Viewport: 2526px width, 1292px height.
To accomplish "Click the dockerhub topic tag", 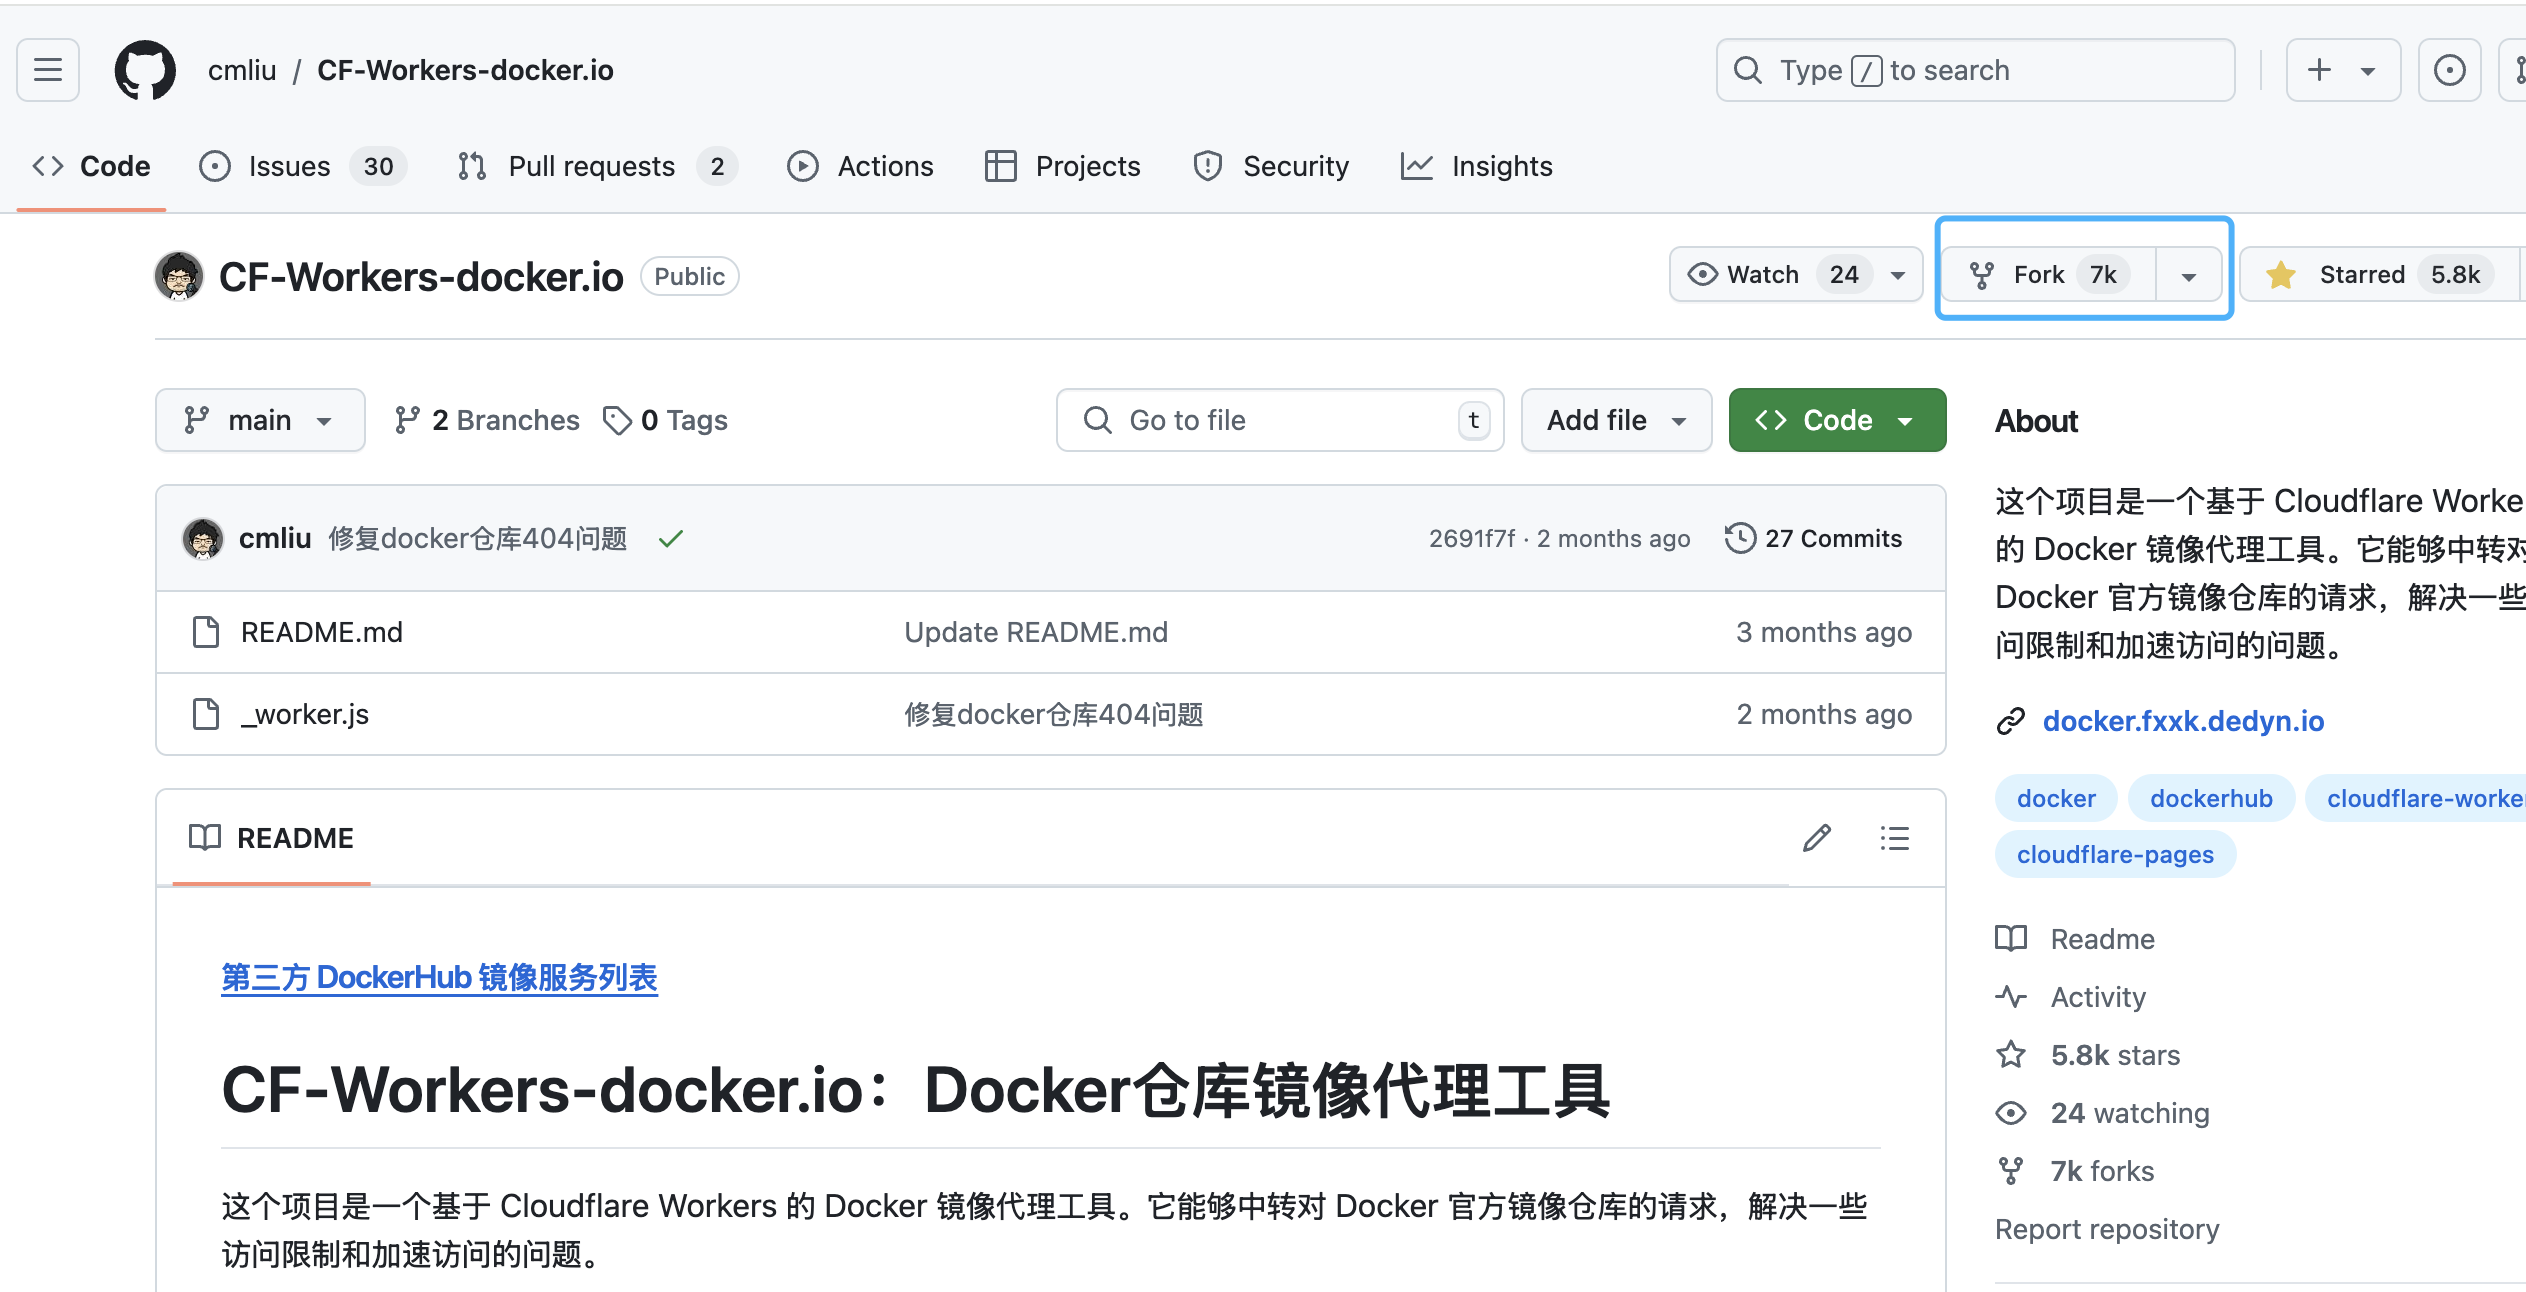I will pyautogui.click(x=2211, y=798).
